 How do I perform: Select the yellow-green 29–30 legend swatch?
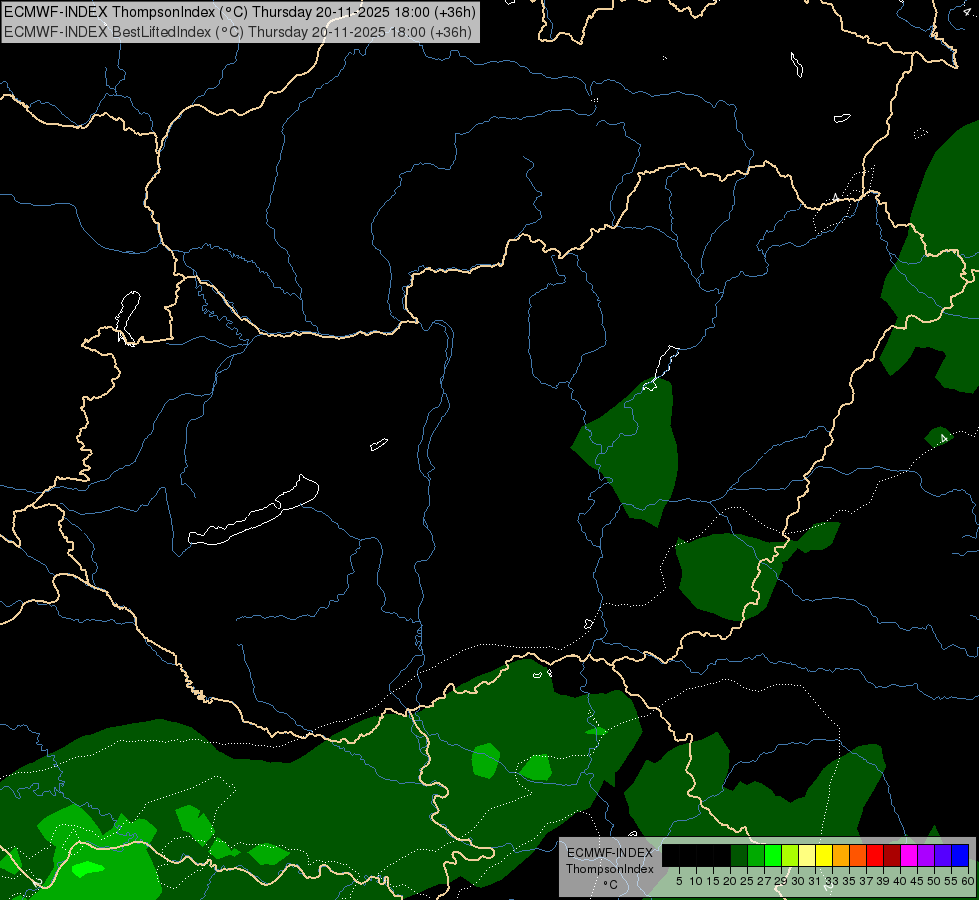pyautogui.click(x=790, y=855)
